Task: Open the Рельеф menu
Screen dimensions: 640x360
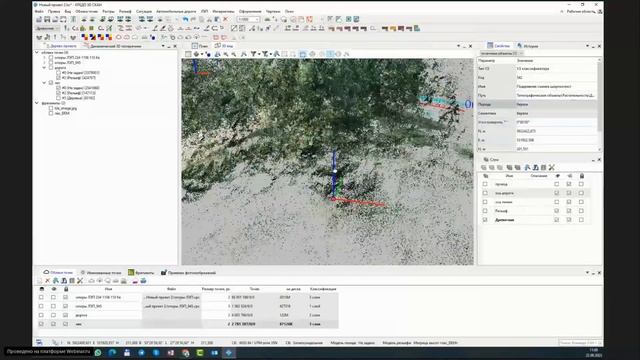Action: [x=125, y=11]
